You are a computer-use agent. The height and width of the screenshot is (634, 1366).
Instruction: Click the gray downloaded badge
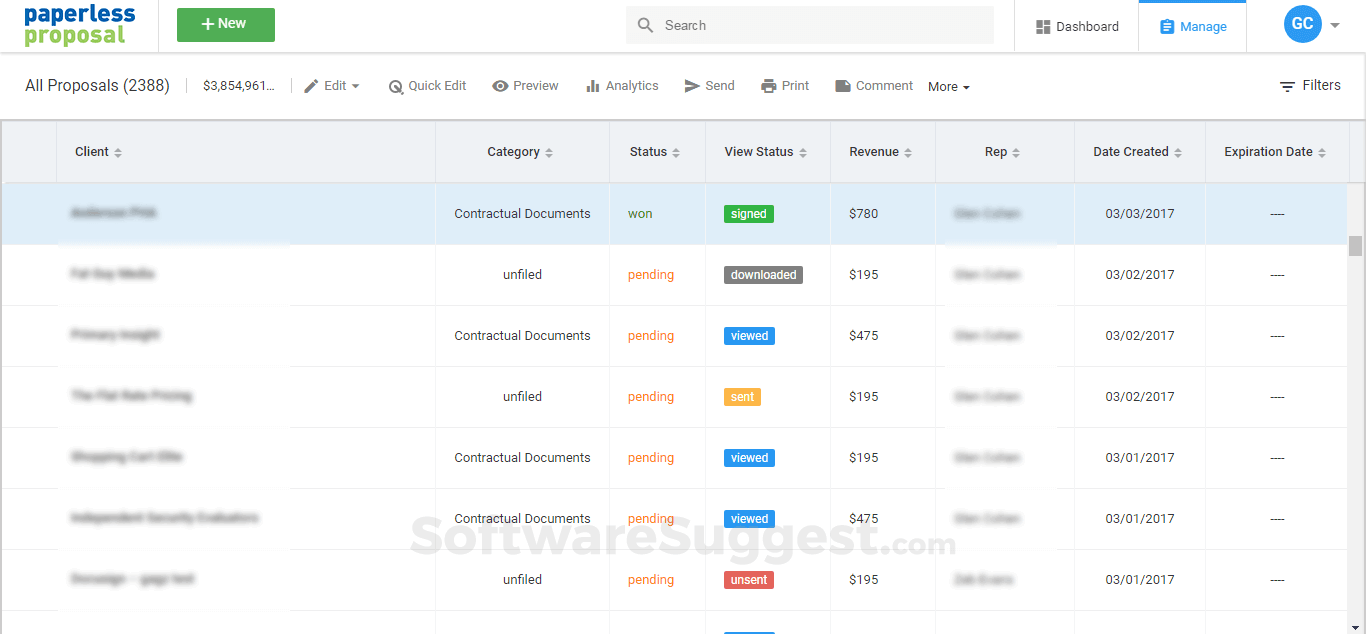[763, 275]
